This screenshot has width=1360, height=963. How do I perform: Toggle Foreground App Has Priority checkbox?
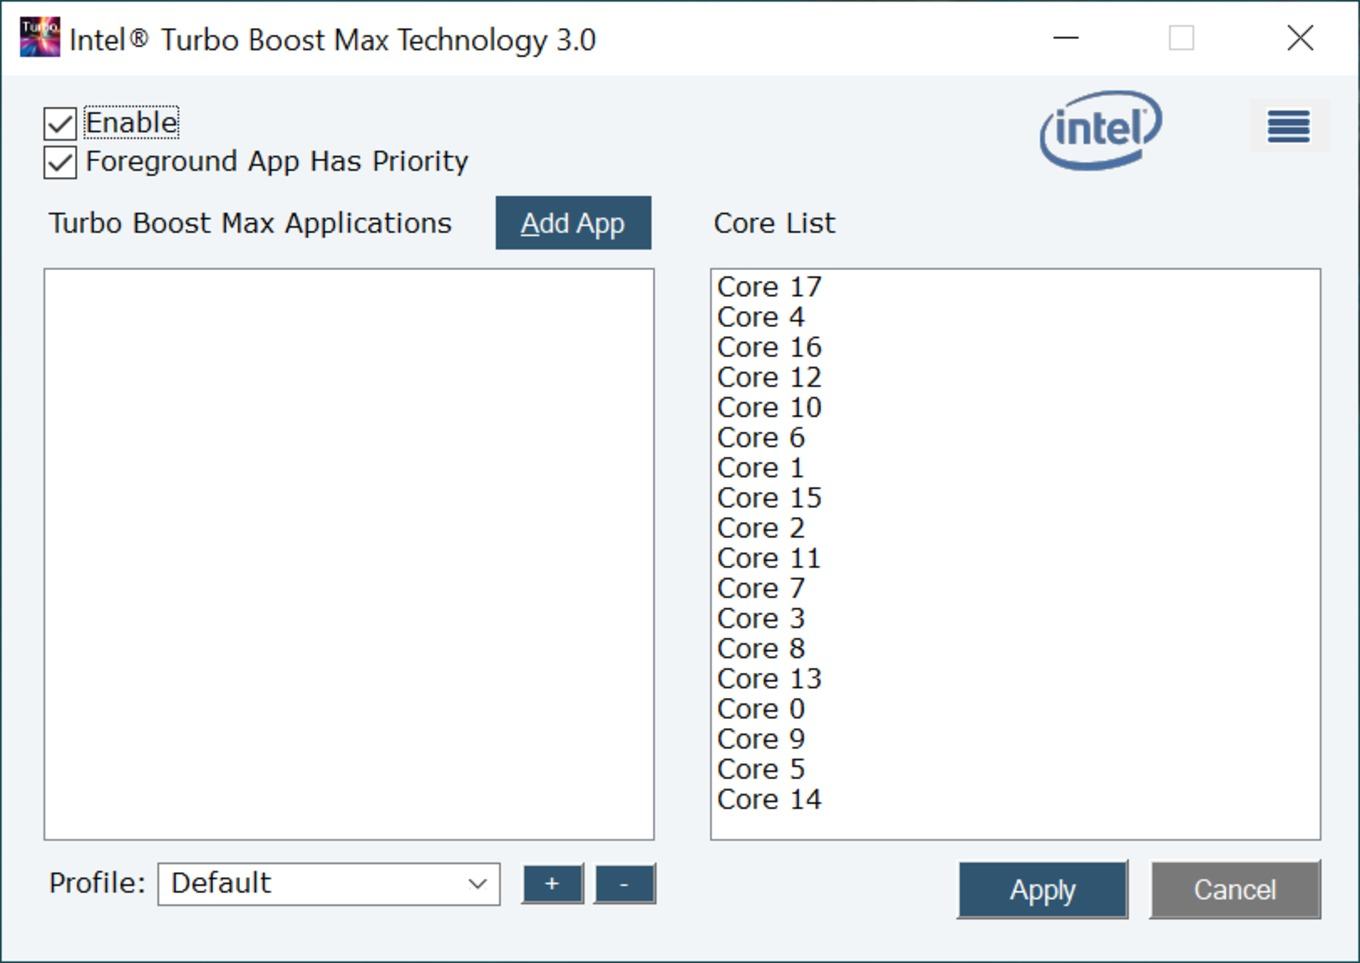(60, 162)
